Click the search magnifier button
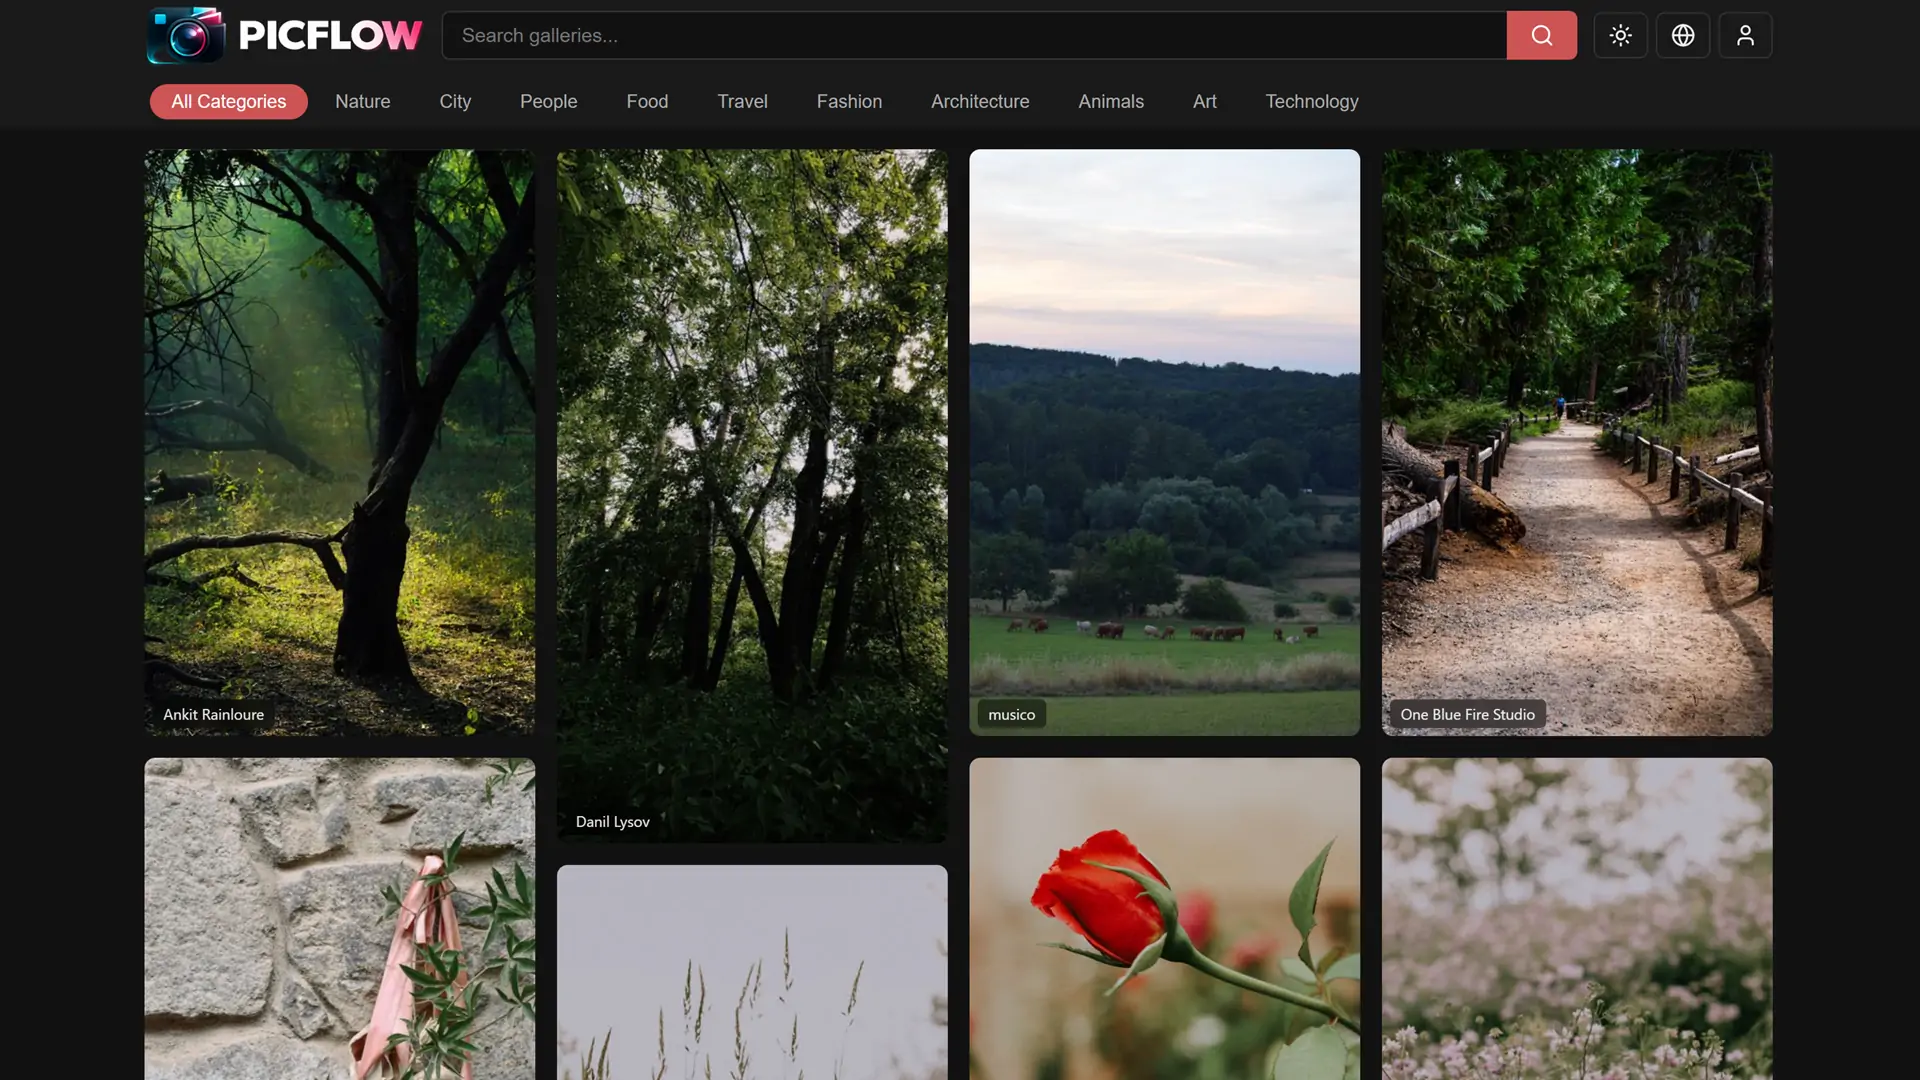 tap(1541, 35)
